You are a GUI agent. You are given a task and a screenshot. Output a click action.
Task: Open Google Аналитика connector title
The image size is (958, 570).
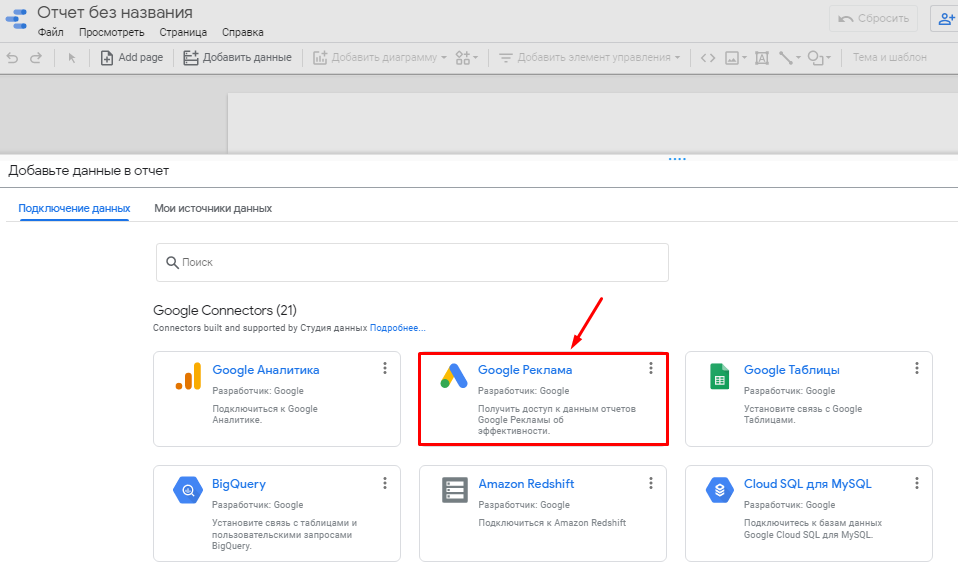tap(266, 370)
